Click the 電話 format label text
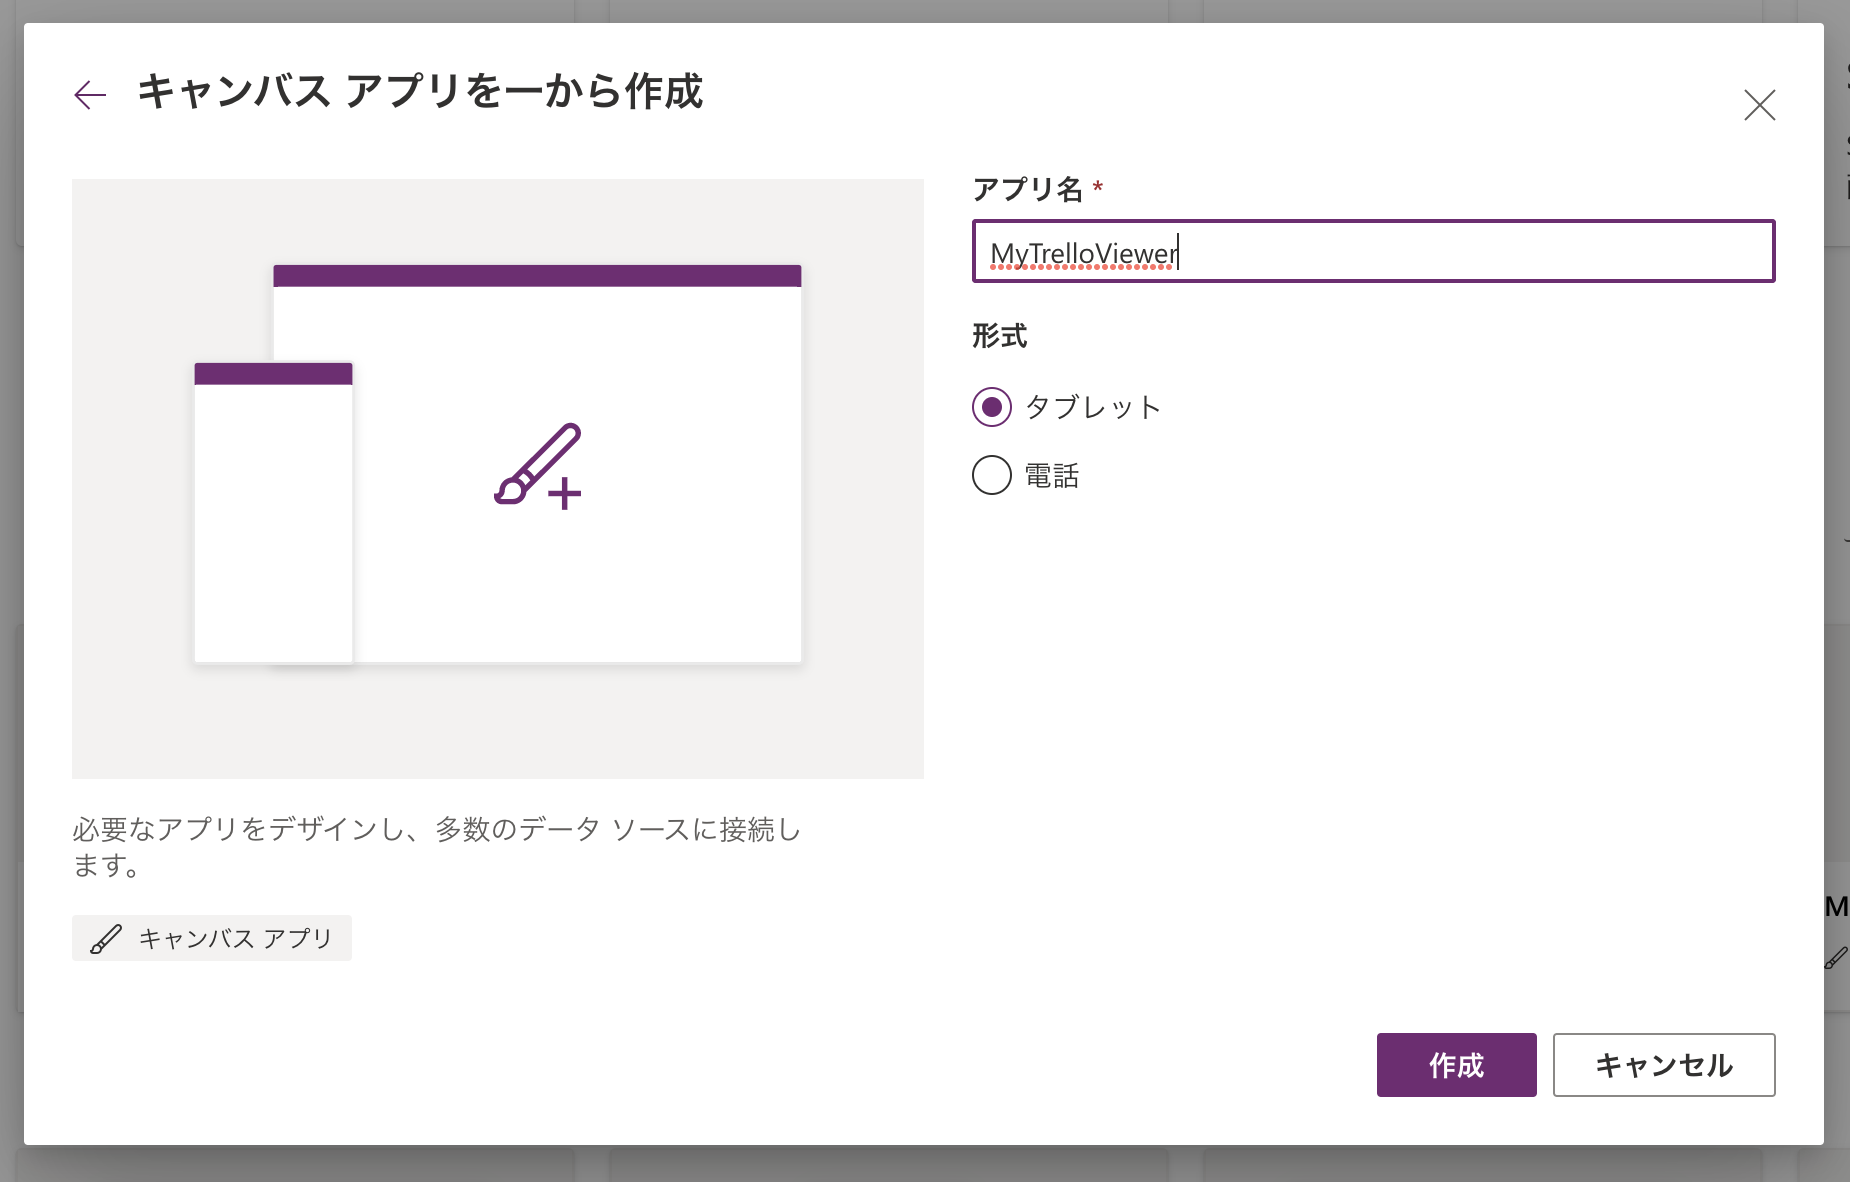The width and height of the screenshot is (1850, 1182). click(1052, 476)
